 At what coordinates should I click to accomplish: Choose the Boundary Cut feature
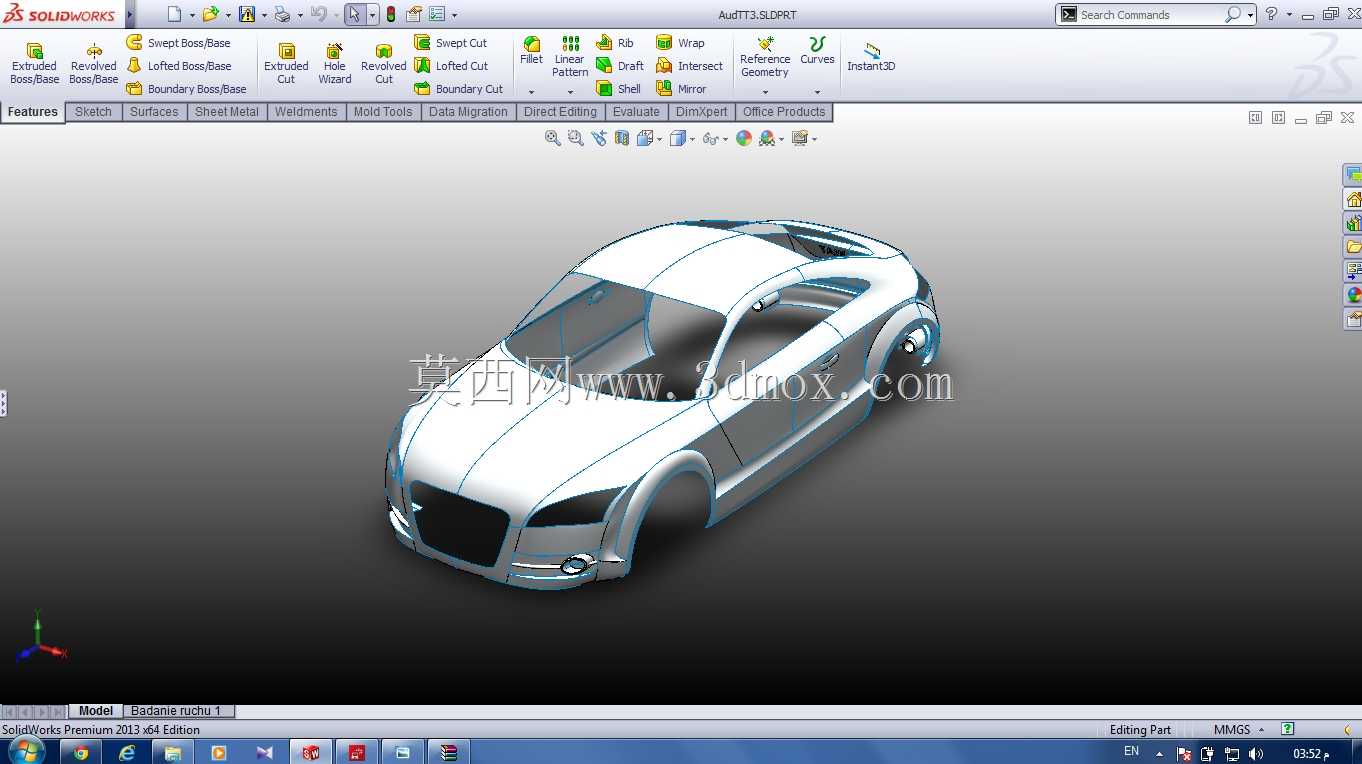(x=459, y=89)
